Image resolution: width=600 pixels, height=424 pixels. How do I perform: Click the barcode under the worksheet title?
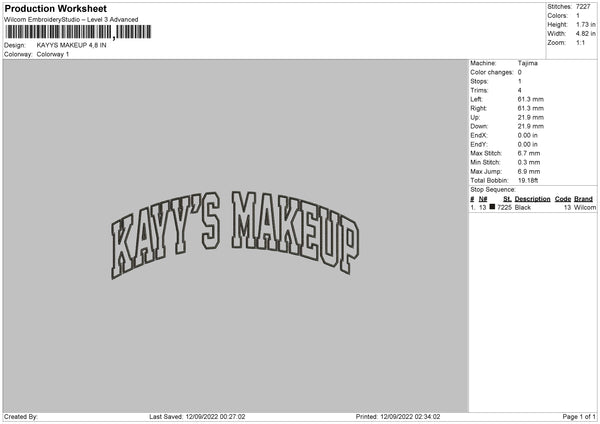(x=78, y=32)
